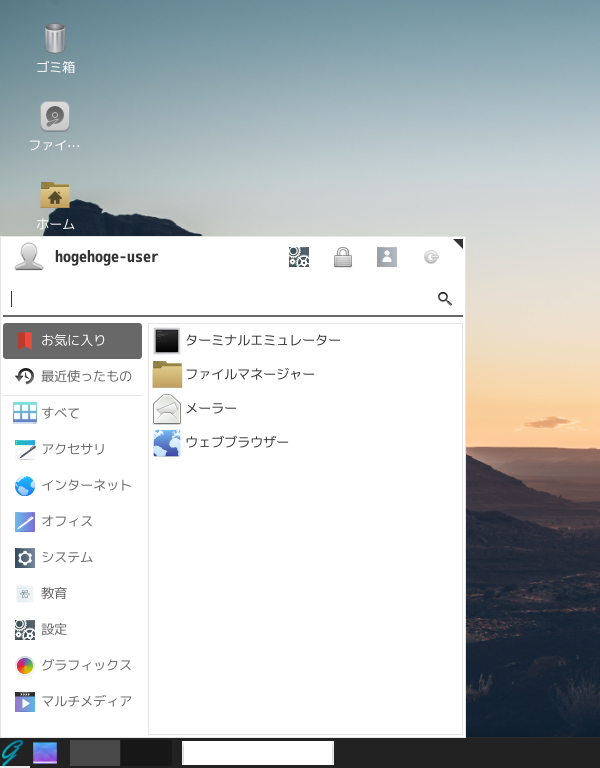Viewport: 600px width, 768px height.
Task: Open the settings manager icon beside username
Action: [299, 257]
